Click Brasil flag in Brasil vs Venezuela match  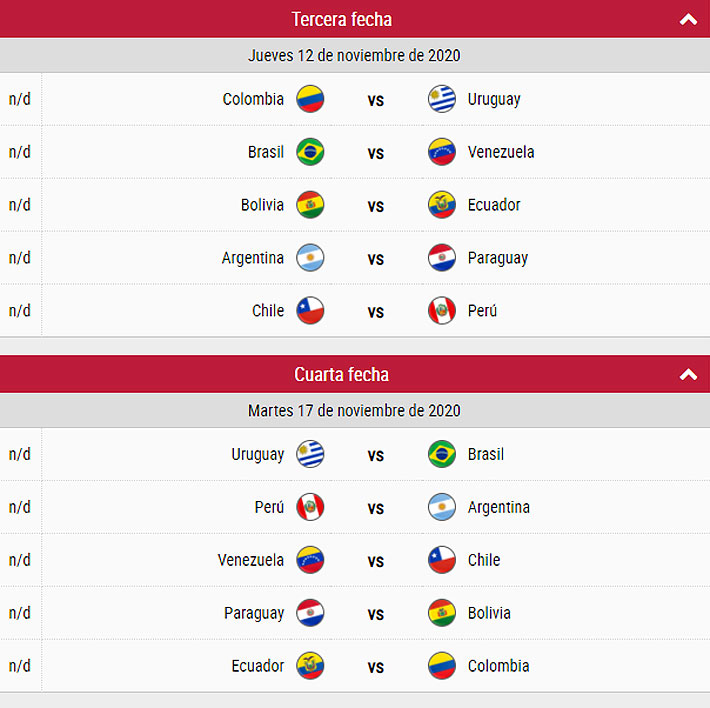[310, 152]
